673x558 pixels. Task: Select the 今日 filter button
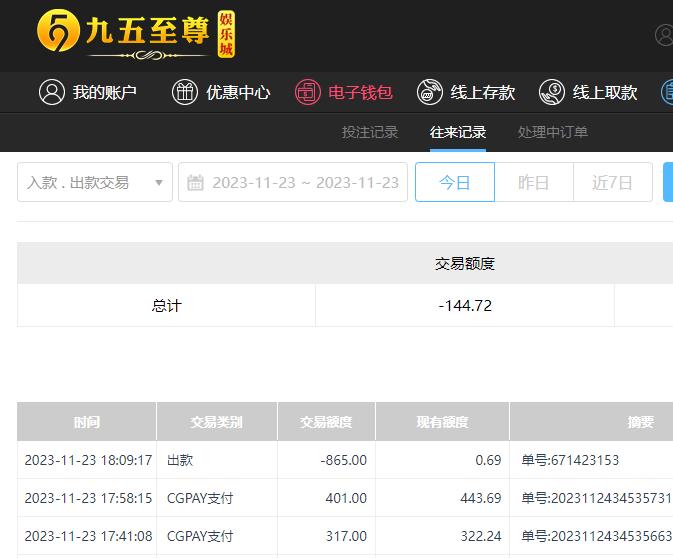tap(455, 182)
